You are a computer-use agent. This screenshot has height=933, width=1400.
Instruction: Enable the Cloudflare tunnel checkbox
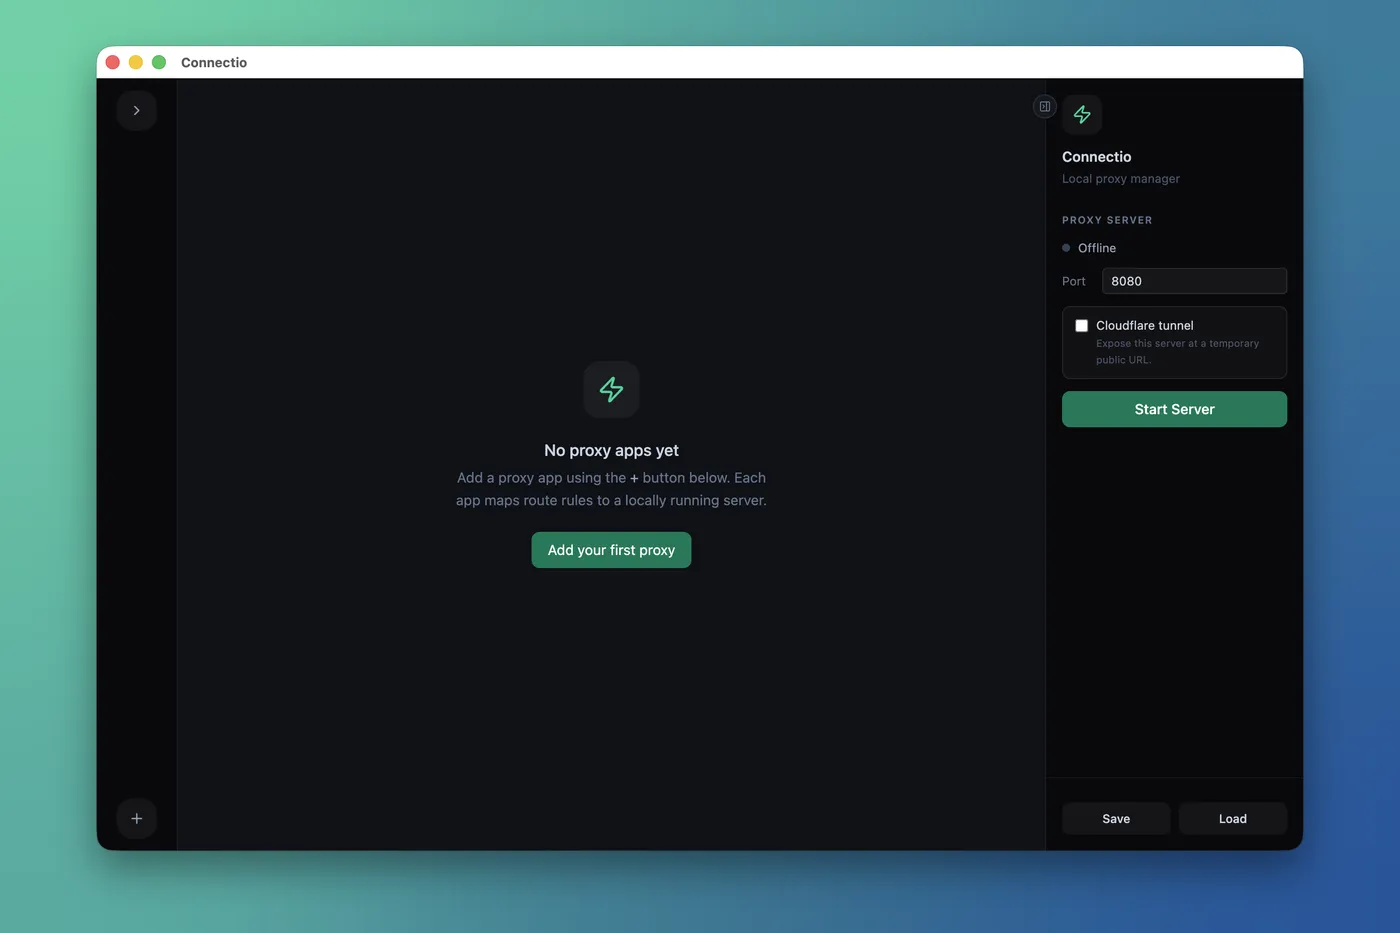click(1081, 325)
